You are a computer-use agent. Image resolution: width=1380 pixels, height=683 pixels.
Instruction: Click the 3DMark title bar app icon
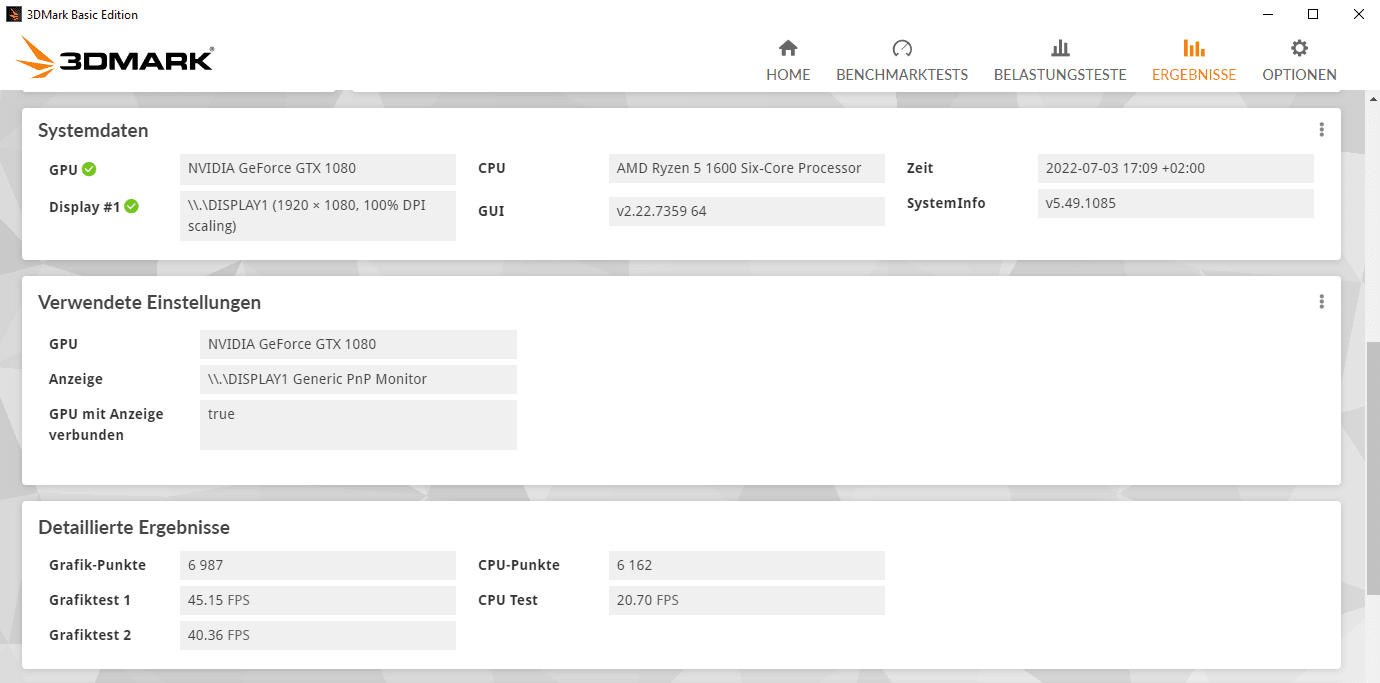(x=14, y=14)
